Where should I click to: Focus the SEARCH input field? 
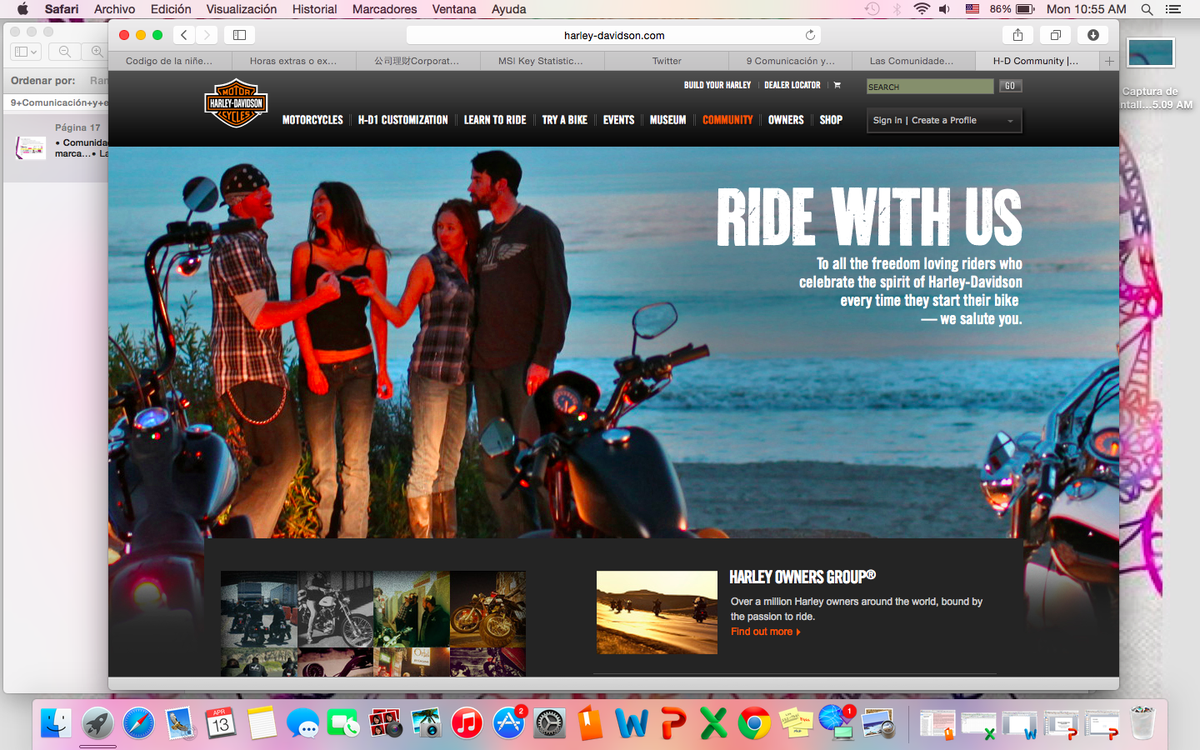[930, 87]
